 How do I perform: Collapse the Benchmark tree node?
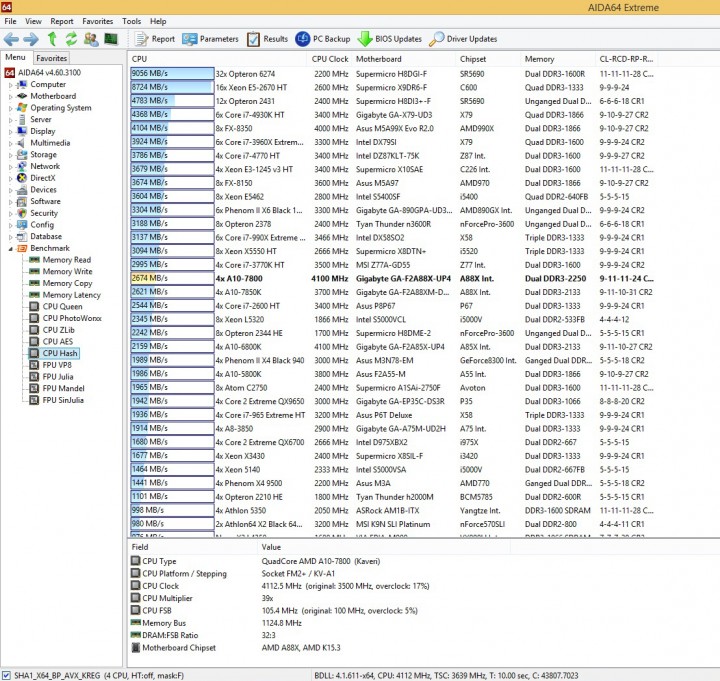[x=10, y=248]
